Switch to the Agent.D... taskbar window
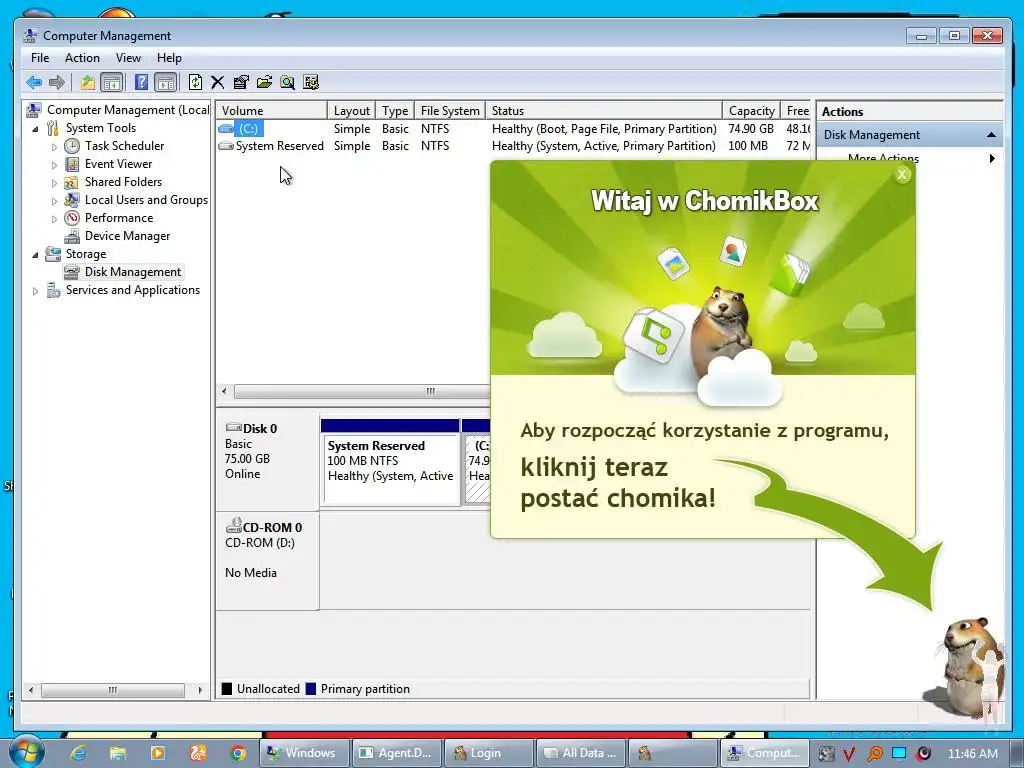This screenshot has width=1024, height=768. (x=396, y=753)
